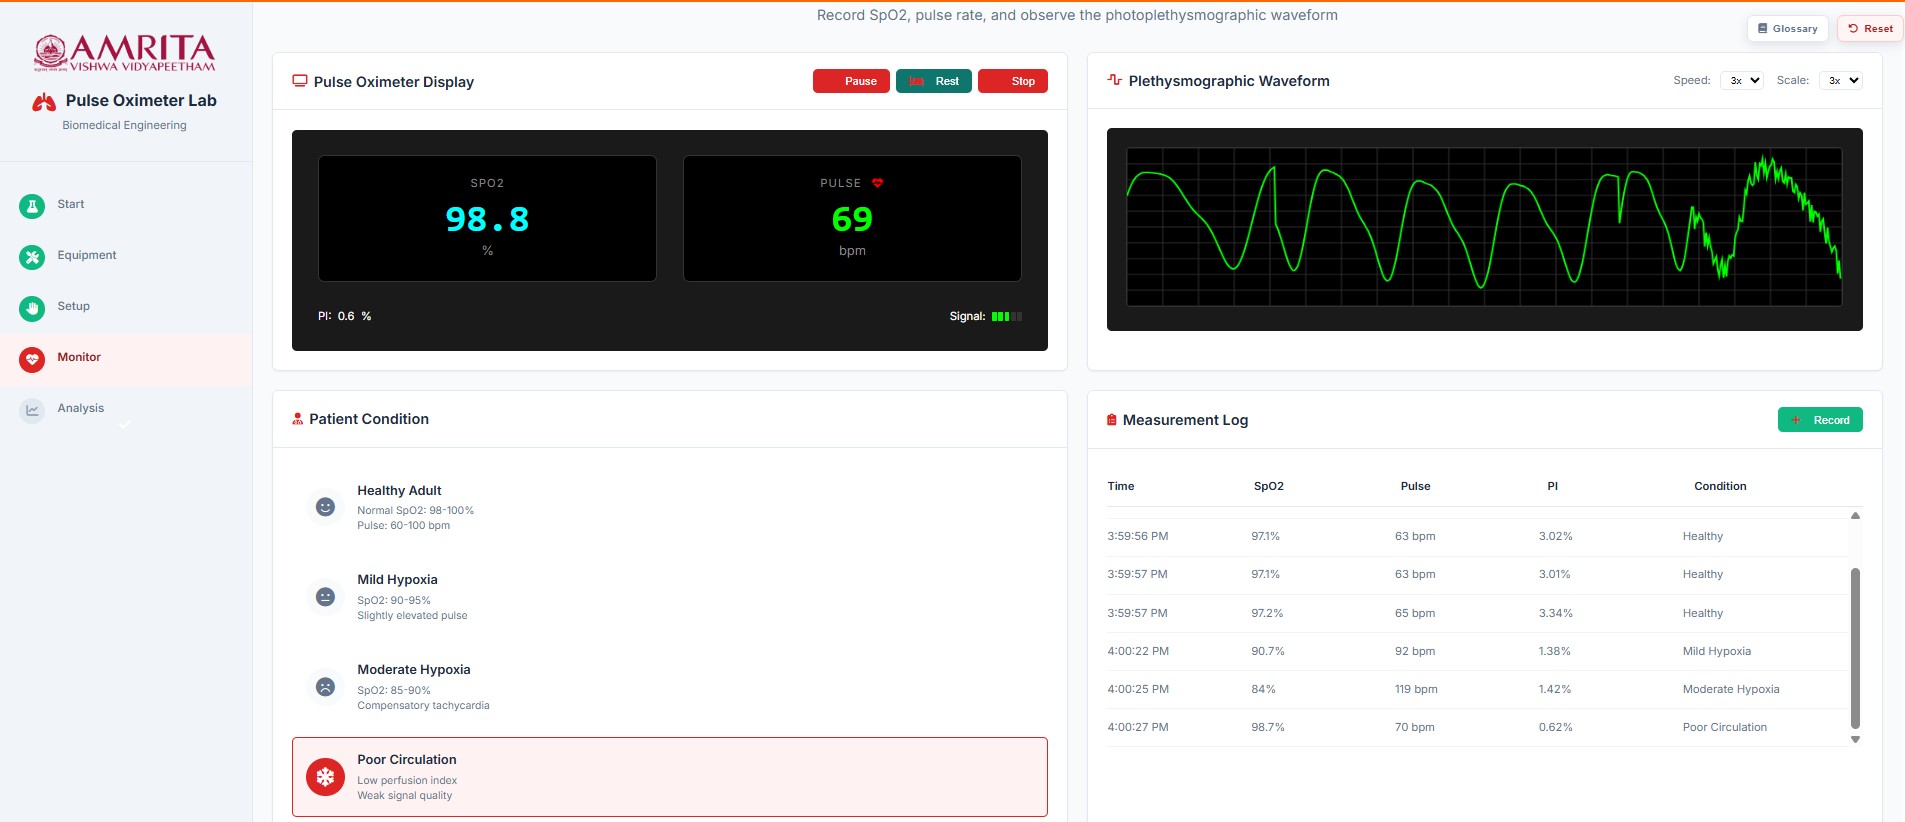Image resolution: width=1905 pixels, height=822 pixels.
Task: Click the Moderate Hypoxia sad face icon
Action: click(x=325, y=687)
